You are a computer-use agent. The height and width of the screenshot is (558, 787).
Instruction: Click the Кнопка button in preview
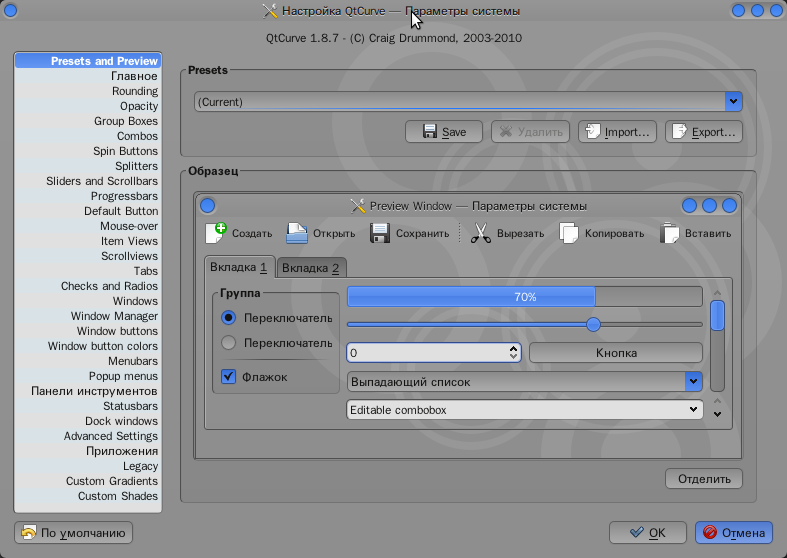[x=616, y=352]
